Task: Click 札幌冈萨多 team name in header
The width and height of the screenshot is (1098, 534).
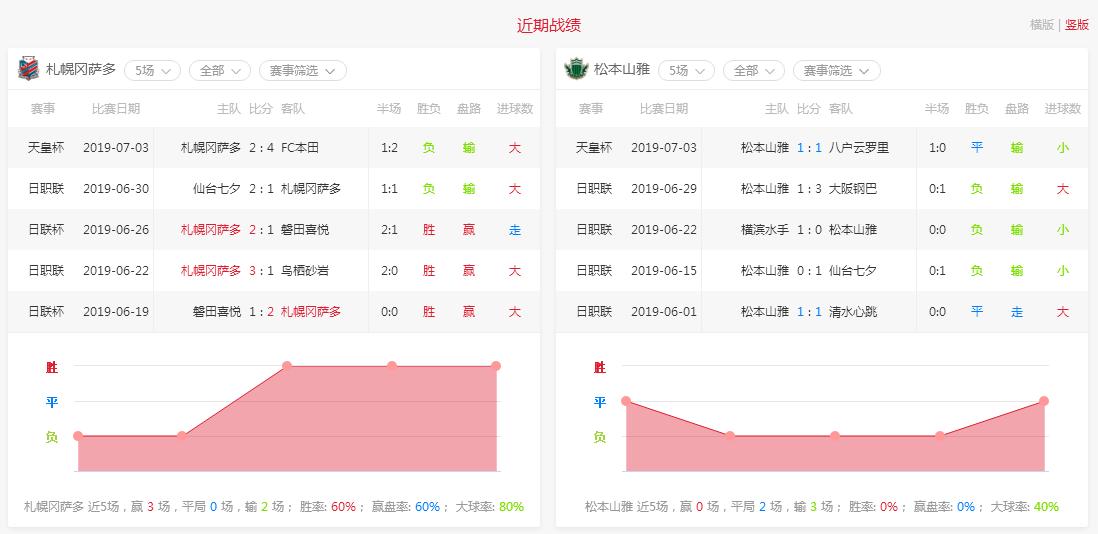Action: (81, 70)
